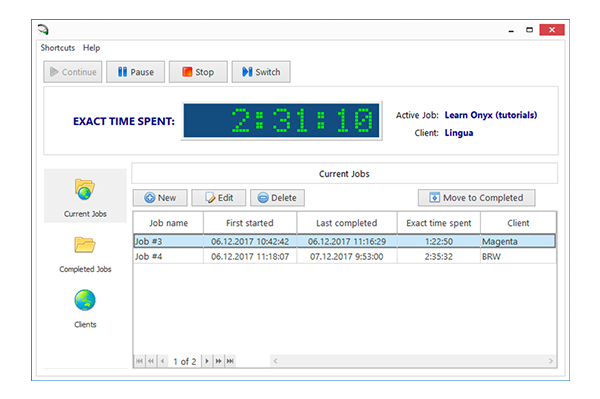Select the Job #4 row

pyautogui.click(x=344, y=256)
